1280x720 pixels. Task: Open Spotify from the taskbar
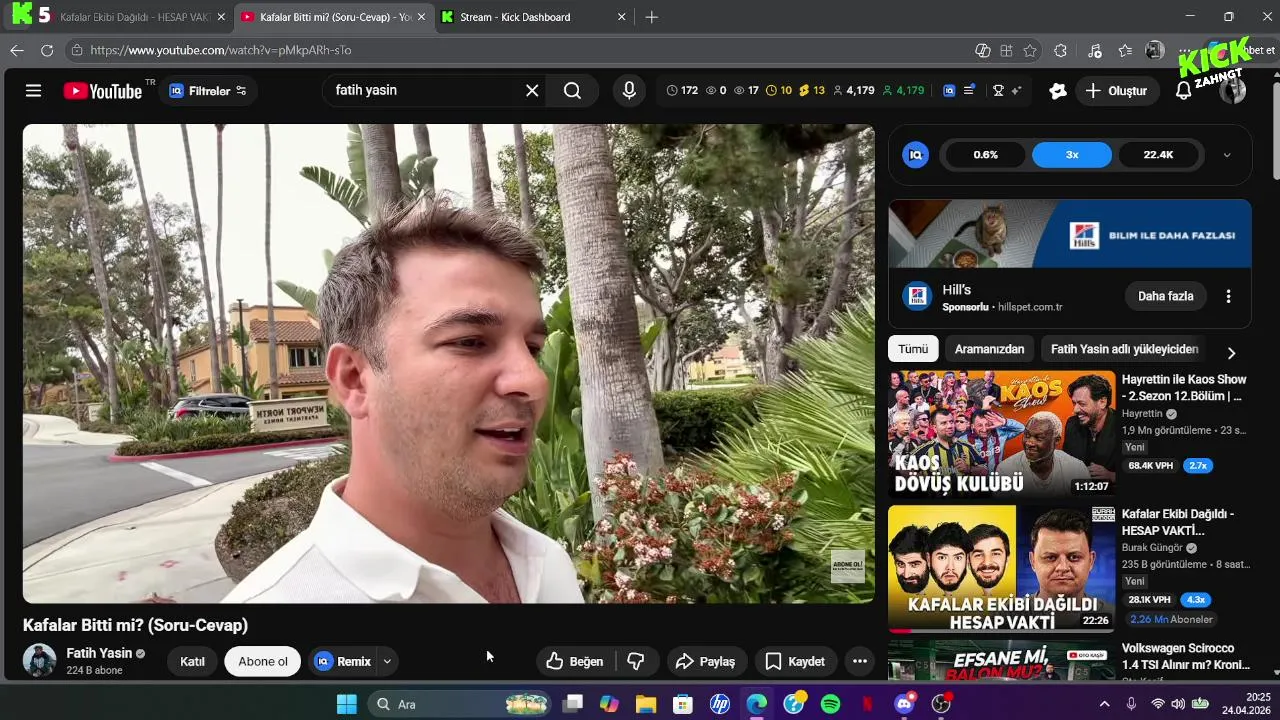point(830,704)
